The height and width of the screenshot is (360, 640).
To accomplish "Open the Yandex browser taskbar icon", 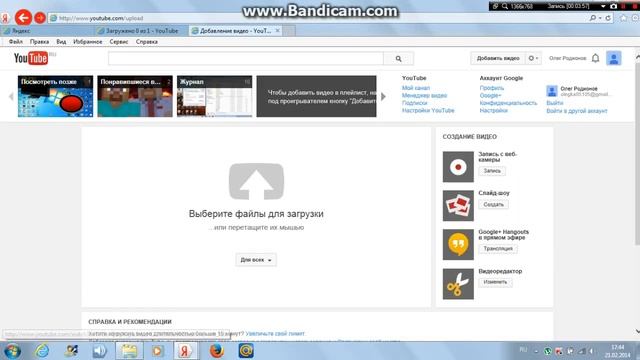I will [185, 351].
